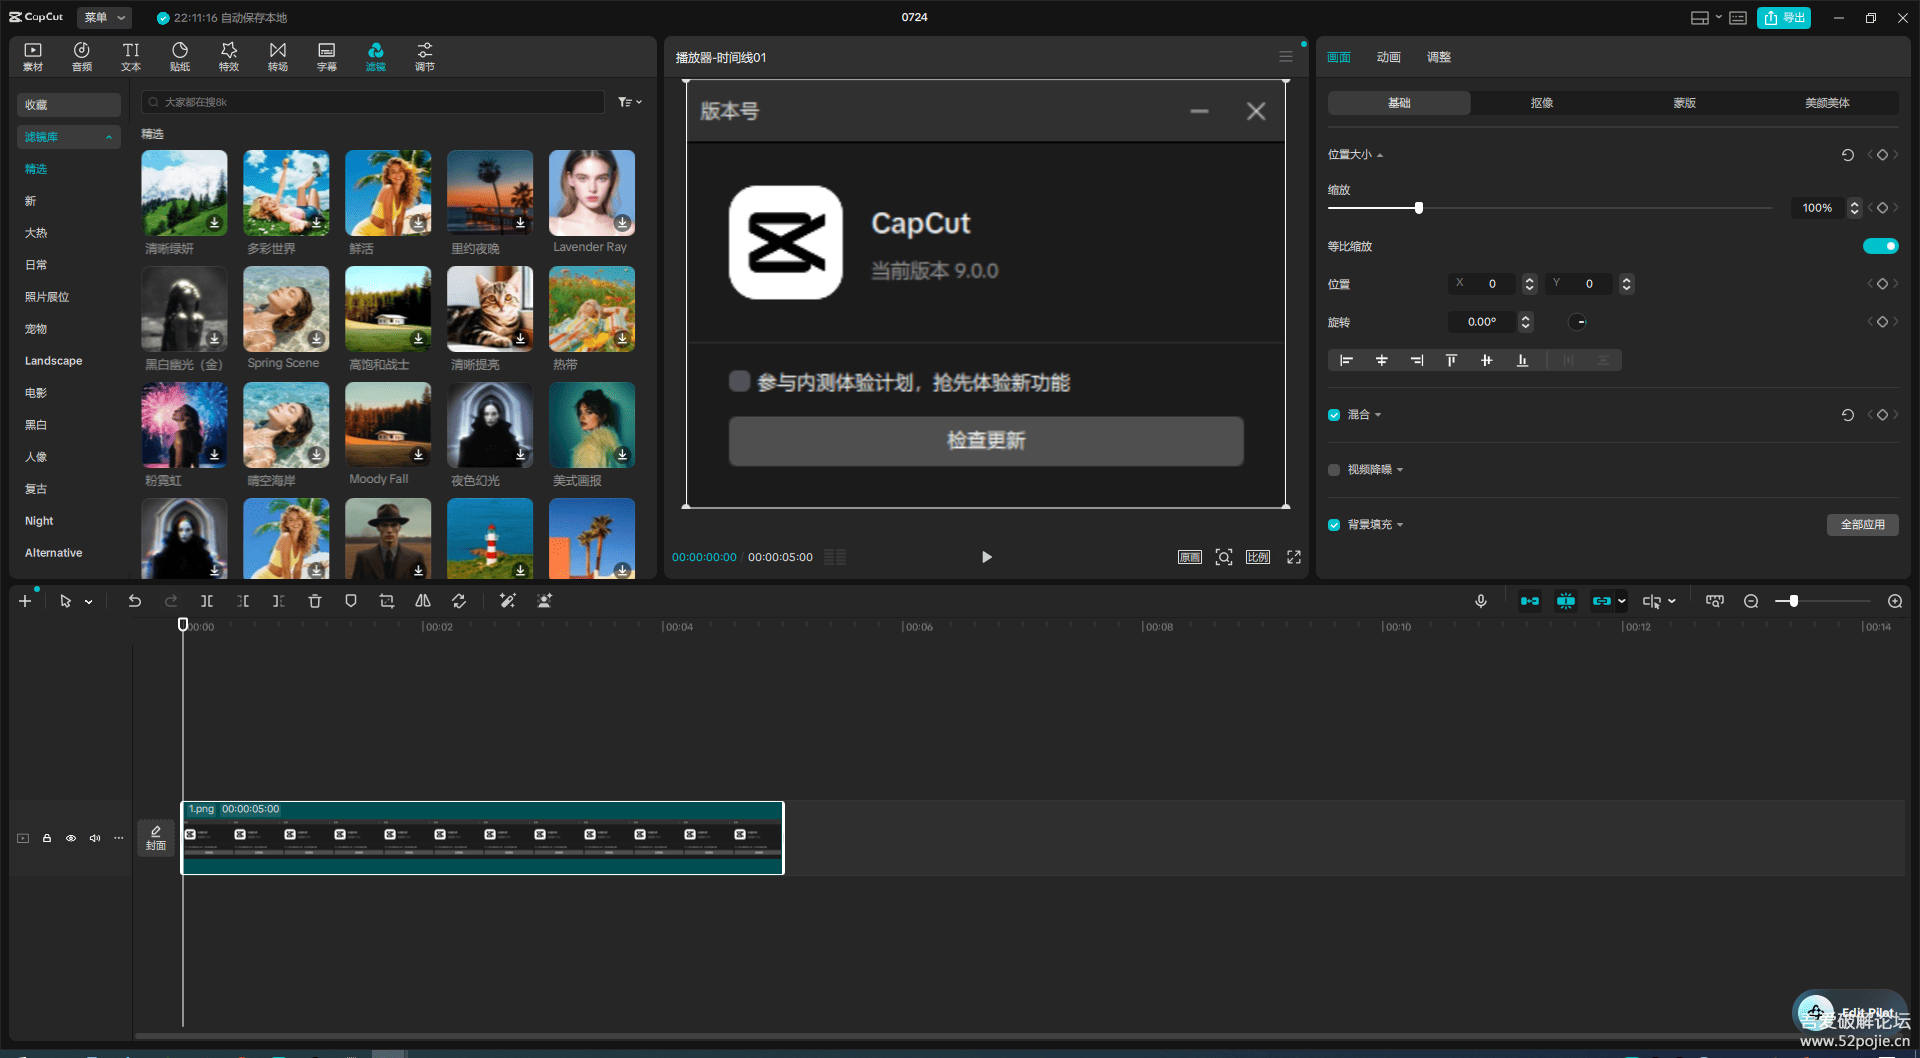Zoom out the timeline with minus magnifier
The image size is (1920, 1058).
[x=1751, y=601]
